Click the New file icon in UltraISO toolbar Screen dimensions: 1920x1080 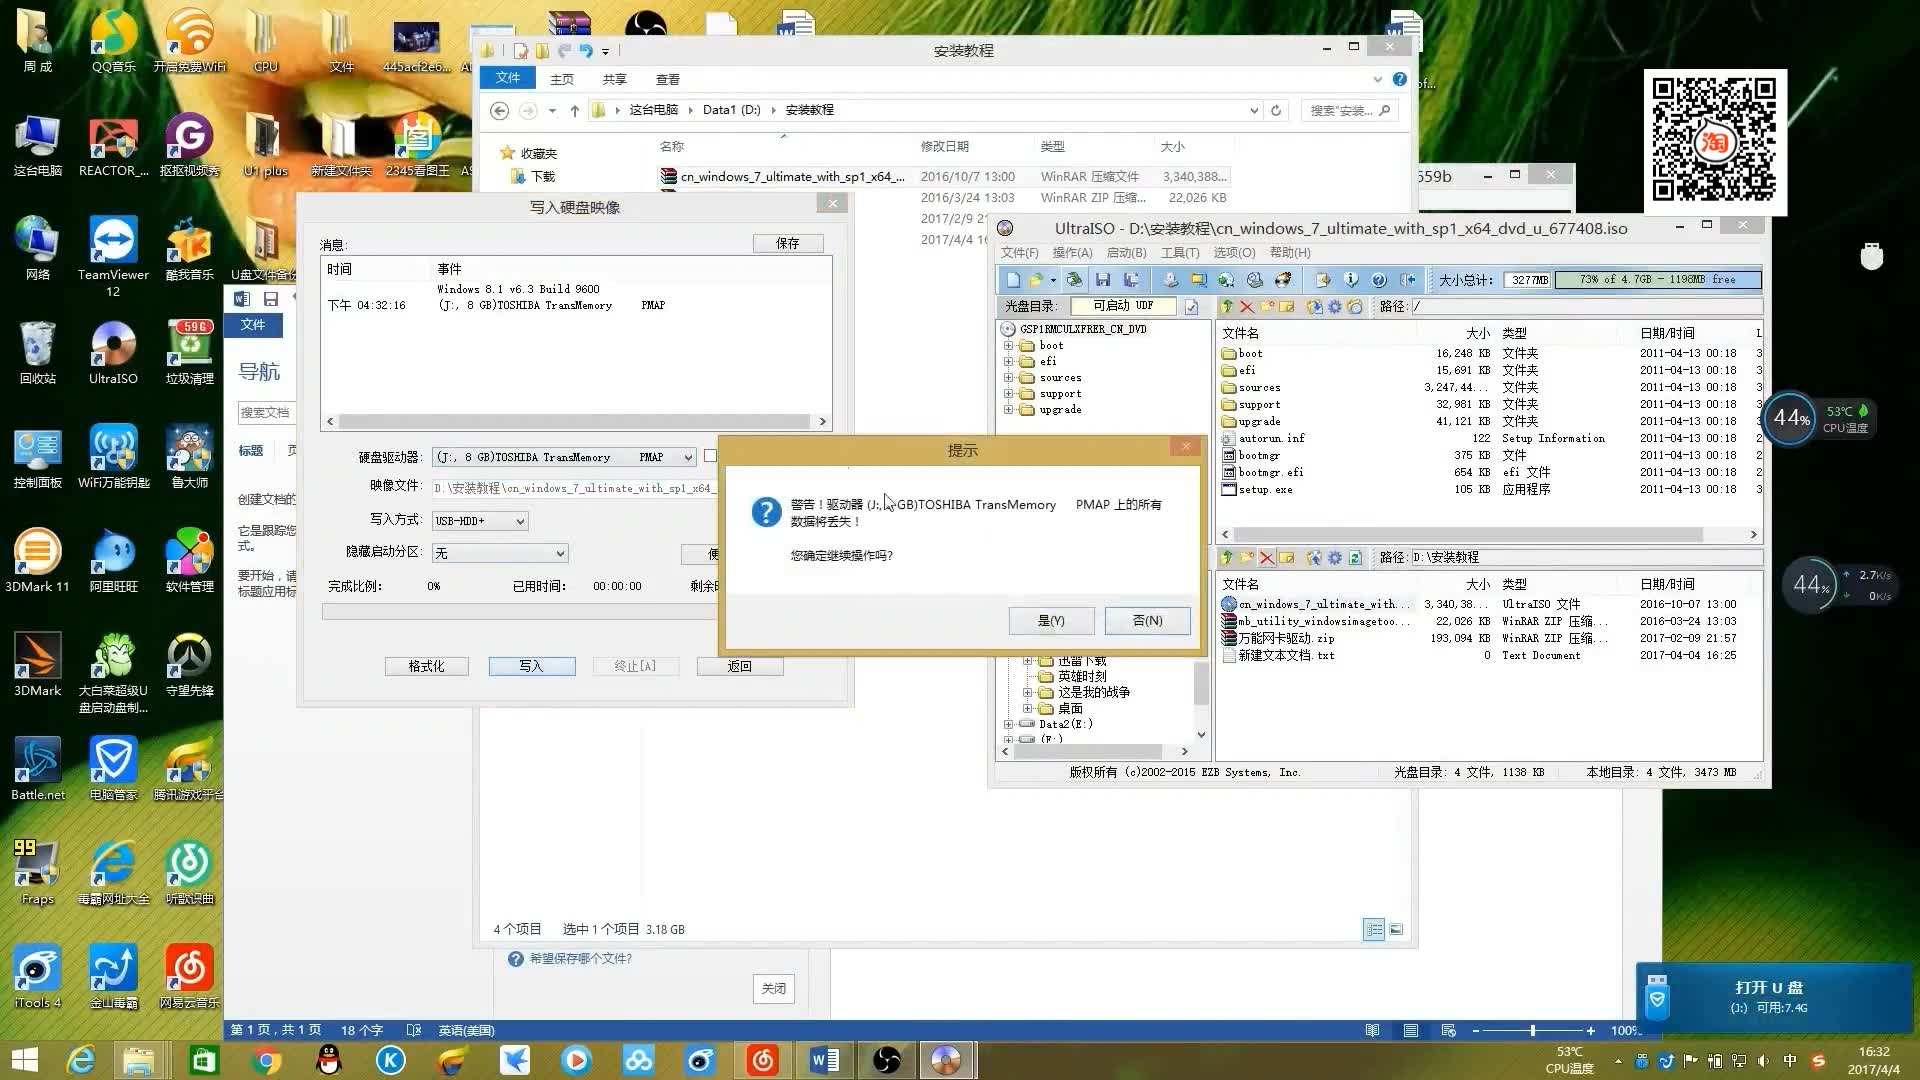(x=1013, y=280)
